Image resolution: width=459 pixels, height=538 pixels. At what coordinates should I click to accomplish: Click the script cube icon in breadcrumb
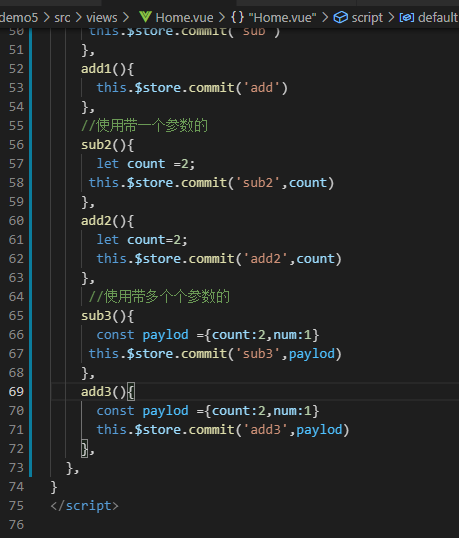pos(340,17)
